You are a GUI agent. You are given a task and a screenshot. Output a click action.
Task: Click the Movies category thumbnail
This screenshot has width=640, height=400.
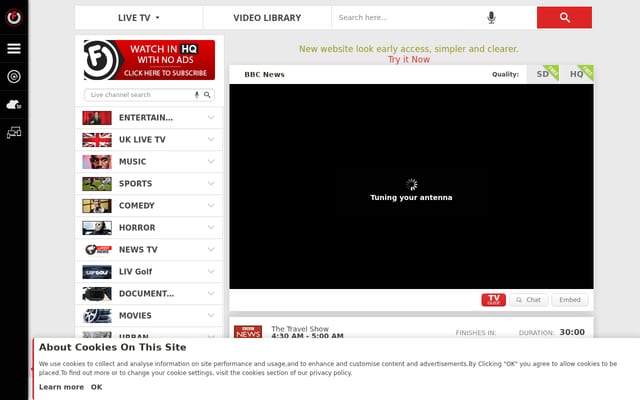[97, 316]
